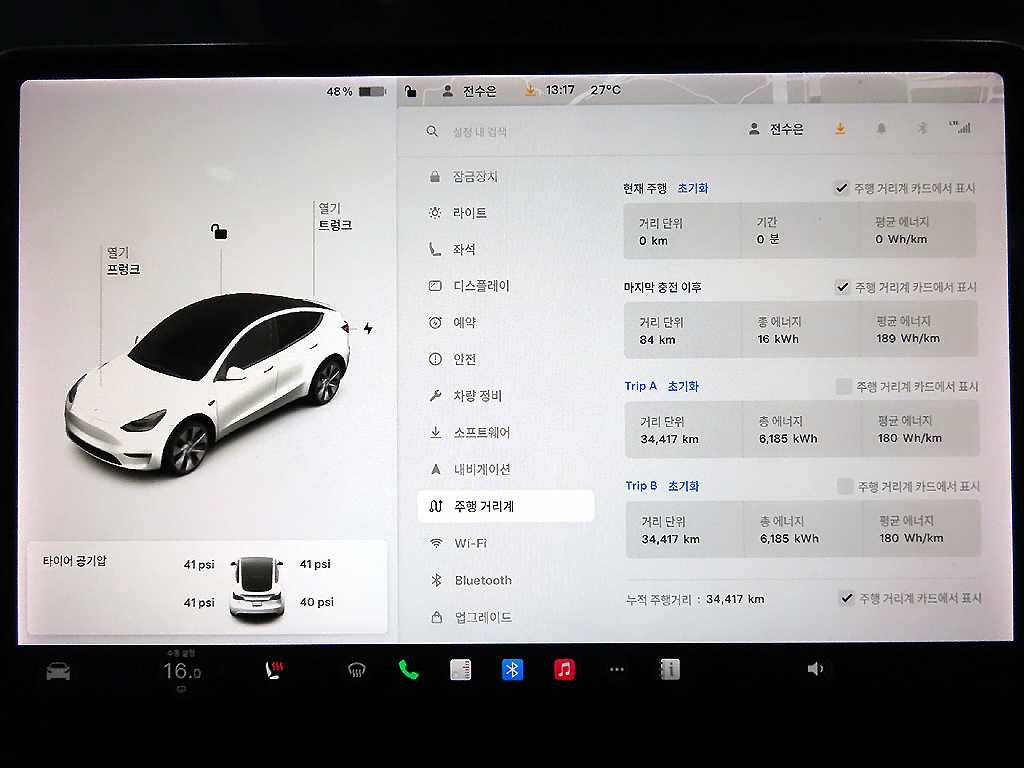
Task: Open the red music app
Action: [565, 669]
